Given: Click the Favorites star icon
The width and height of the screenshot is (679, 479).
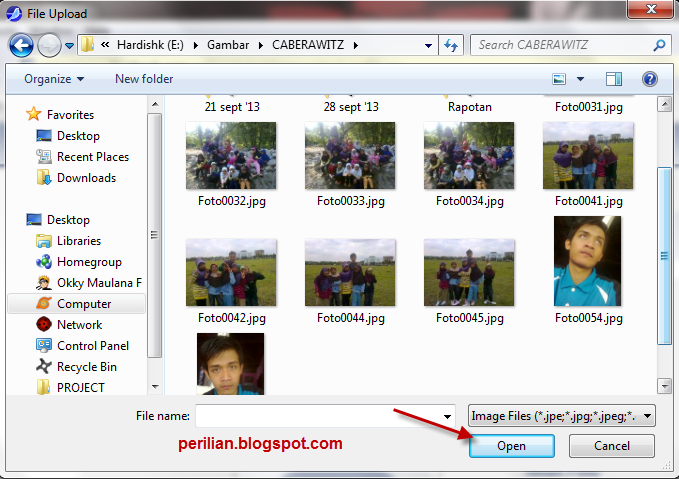Looking at the screenshot, I should (x=33, y=114).
